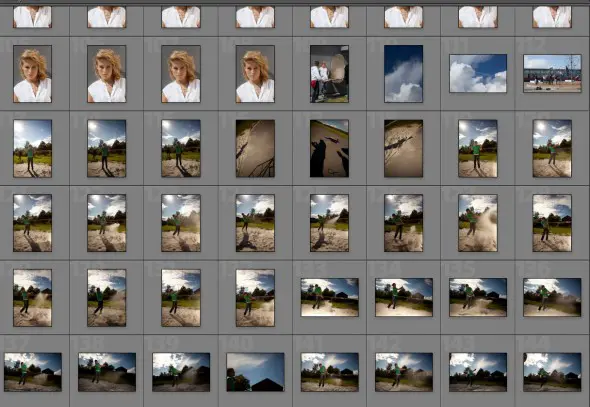Select the behind-the-scenes studio photo thumbnail

[x=329, y=74]
